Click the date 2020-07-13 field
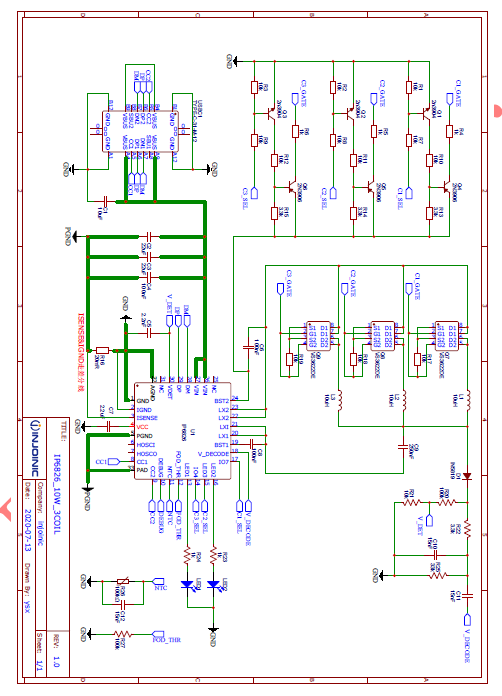 (28, 530)
